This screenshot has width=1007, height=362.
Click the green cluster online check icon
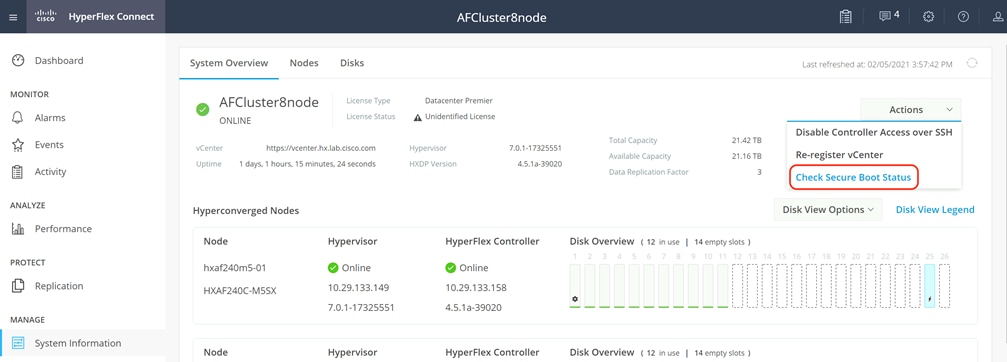202,110
